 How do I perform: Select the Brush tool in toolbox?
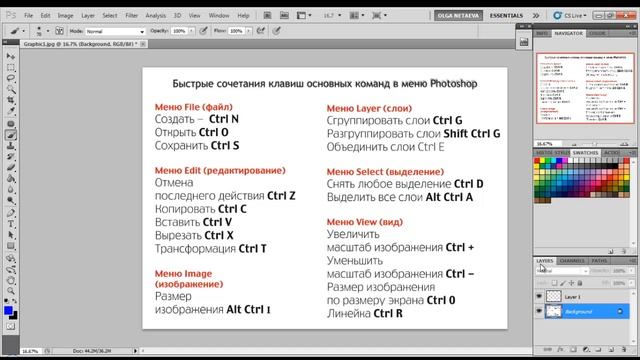[x=11, y=135]
